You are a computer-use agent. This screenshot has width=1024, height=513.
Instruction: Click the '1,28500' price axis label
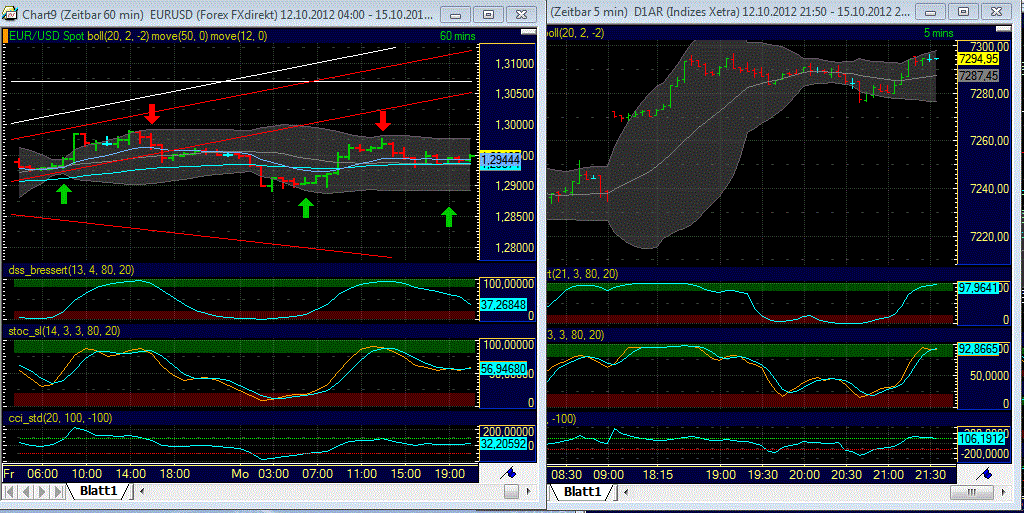pyautogui.click(x=515, y=217)
